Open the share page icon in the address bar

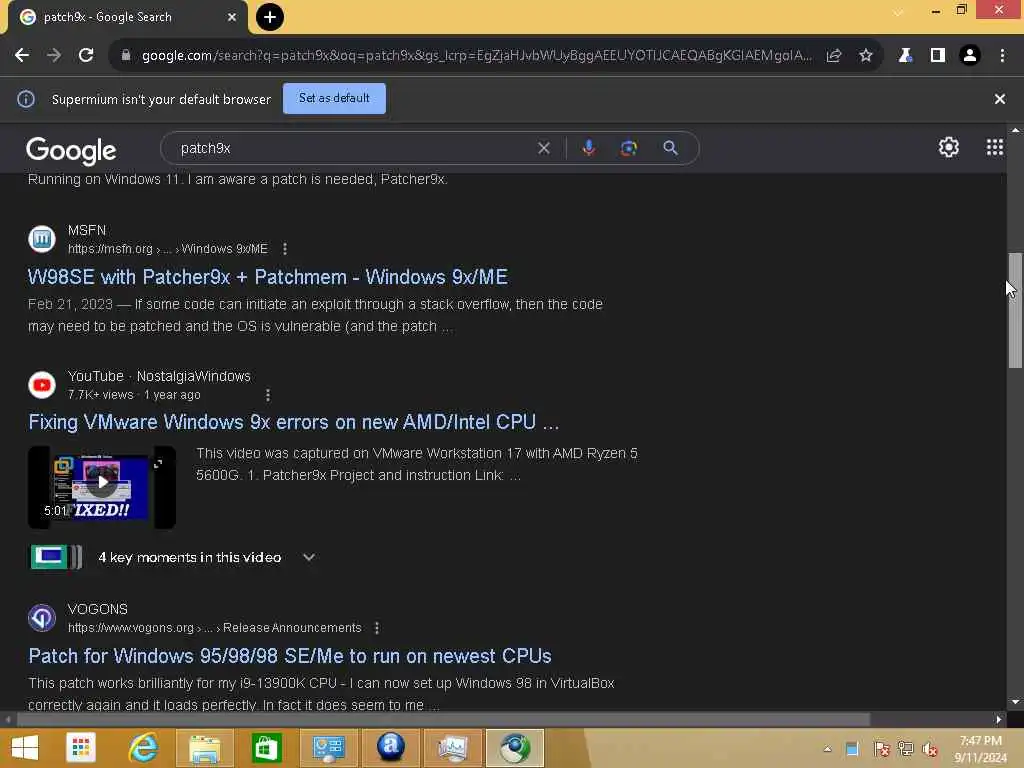(833, 56)
